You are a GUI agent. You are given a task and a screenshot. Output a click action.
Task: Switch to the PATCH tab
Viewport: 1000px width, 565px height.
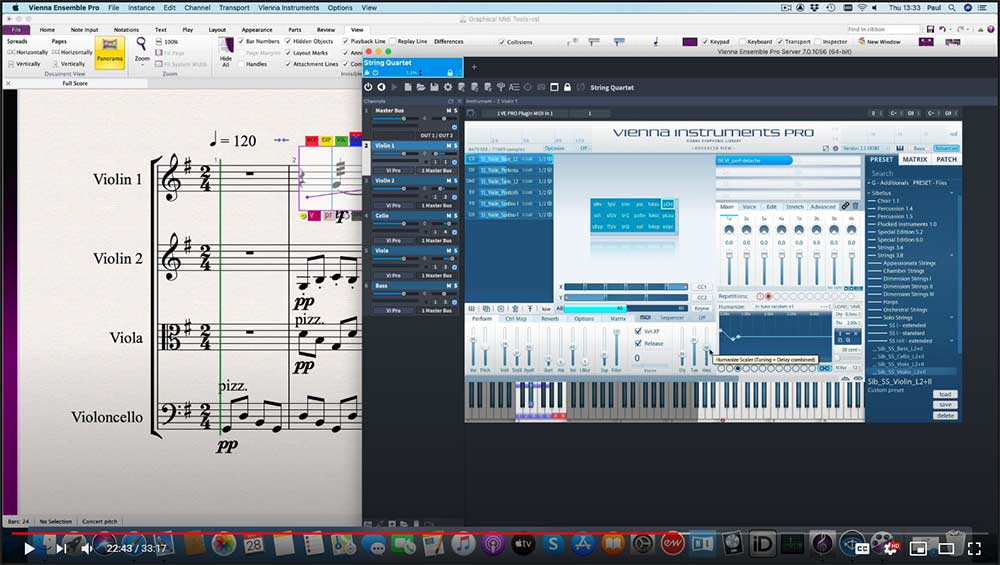(x=946, y=159)
